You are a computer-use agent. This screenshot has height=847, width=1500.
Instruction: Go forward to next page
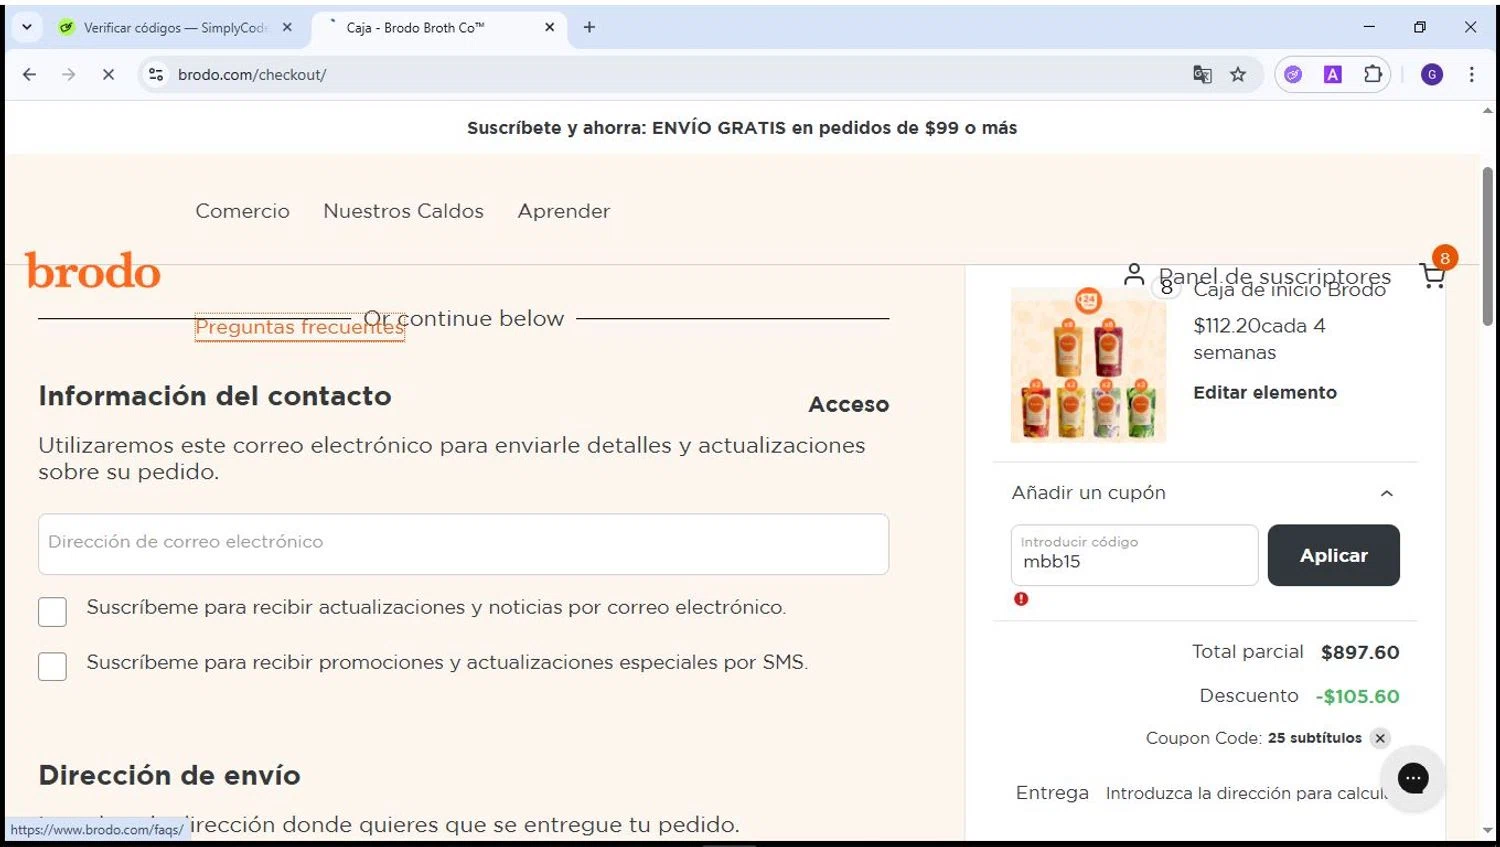tap(68, 74)
